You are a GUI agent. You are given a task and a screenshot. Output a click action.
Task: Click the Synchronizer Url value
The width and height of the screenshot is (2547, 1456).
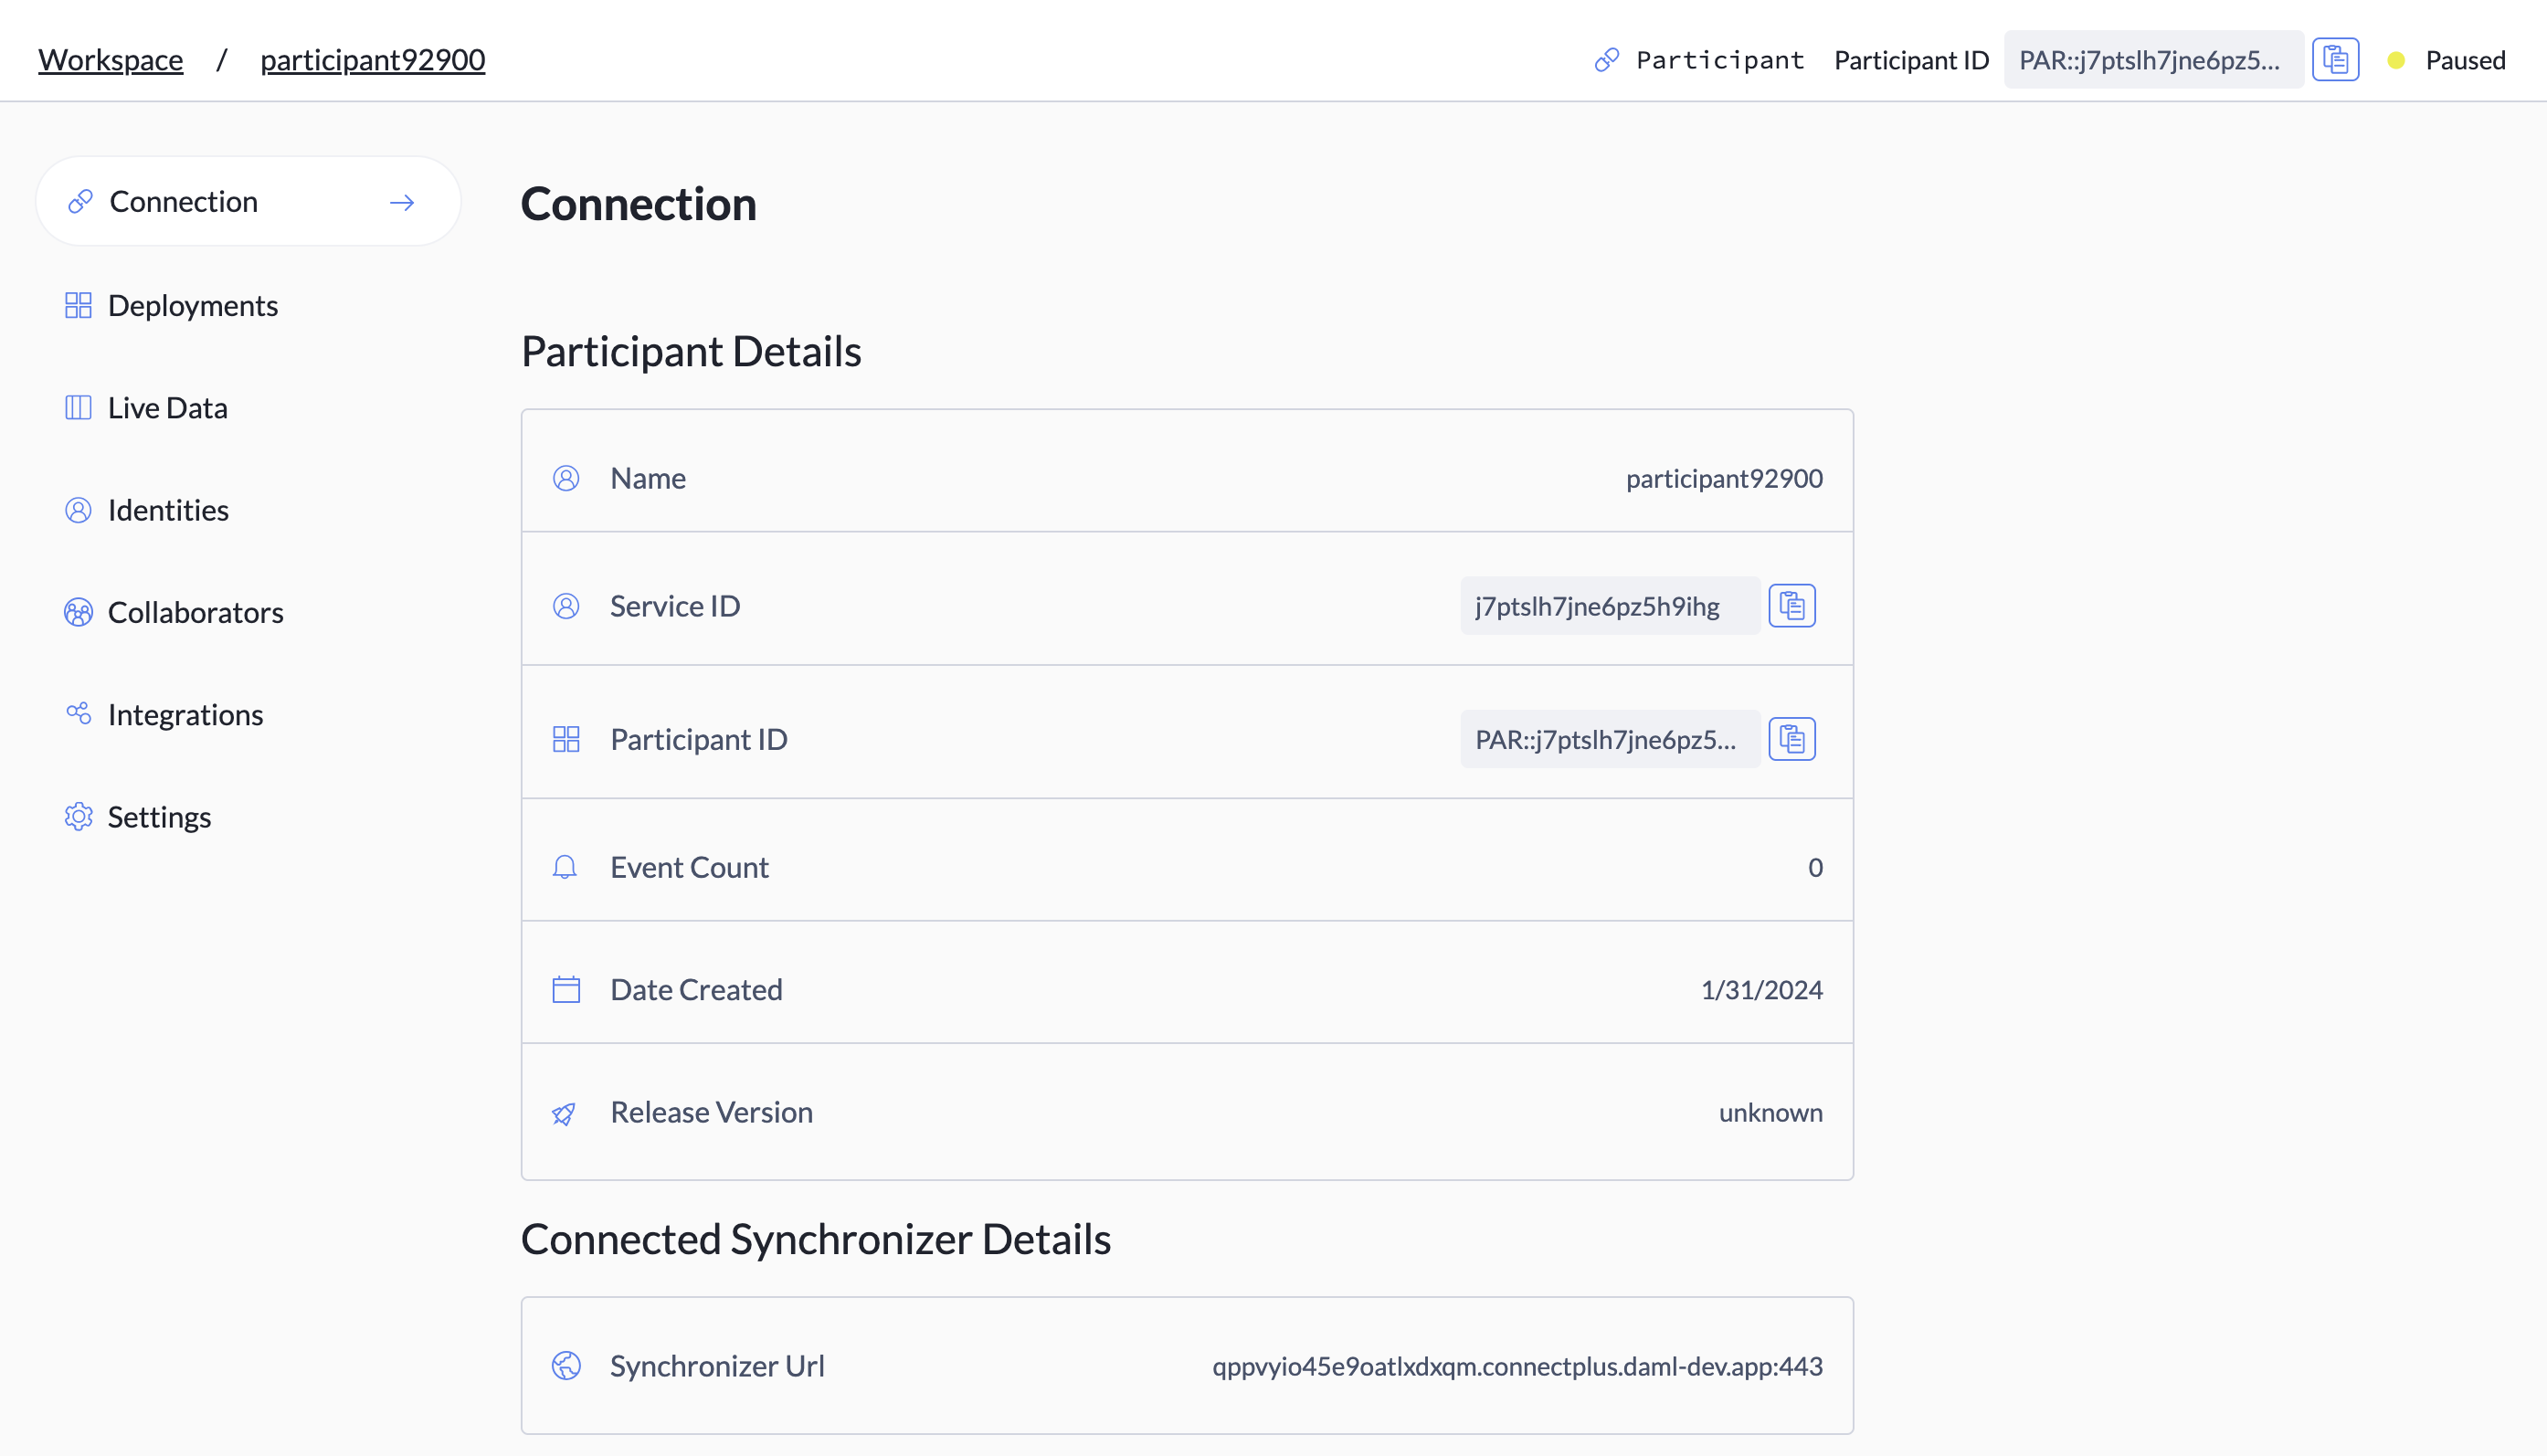click(x=1517, y=1366)
